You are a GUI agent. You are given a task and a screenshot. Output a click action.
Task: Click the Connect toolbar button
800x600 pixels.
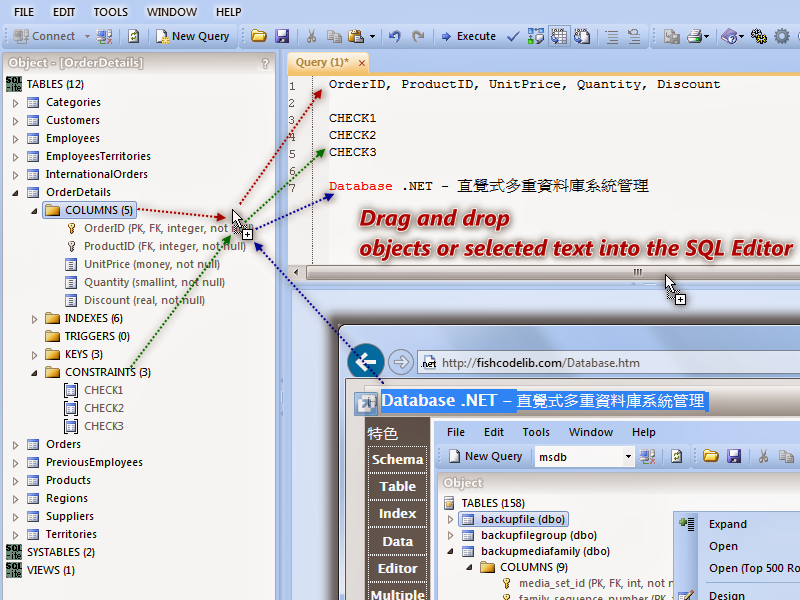44,36
